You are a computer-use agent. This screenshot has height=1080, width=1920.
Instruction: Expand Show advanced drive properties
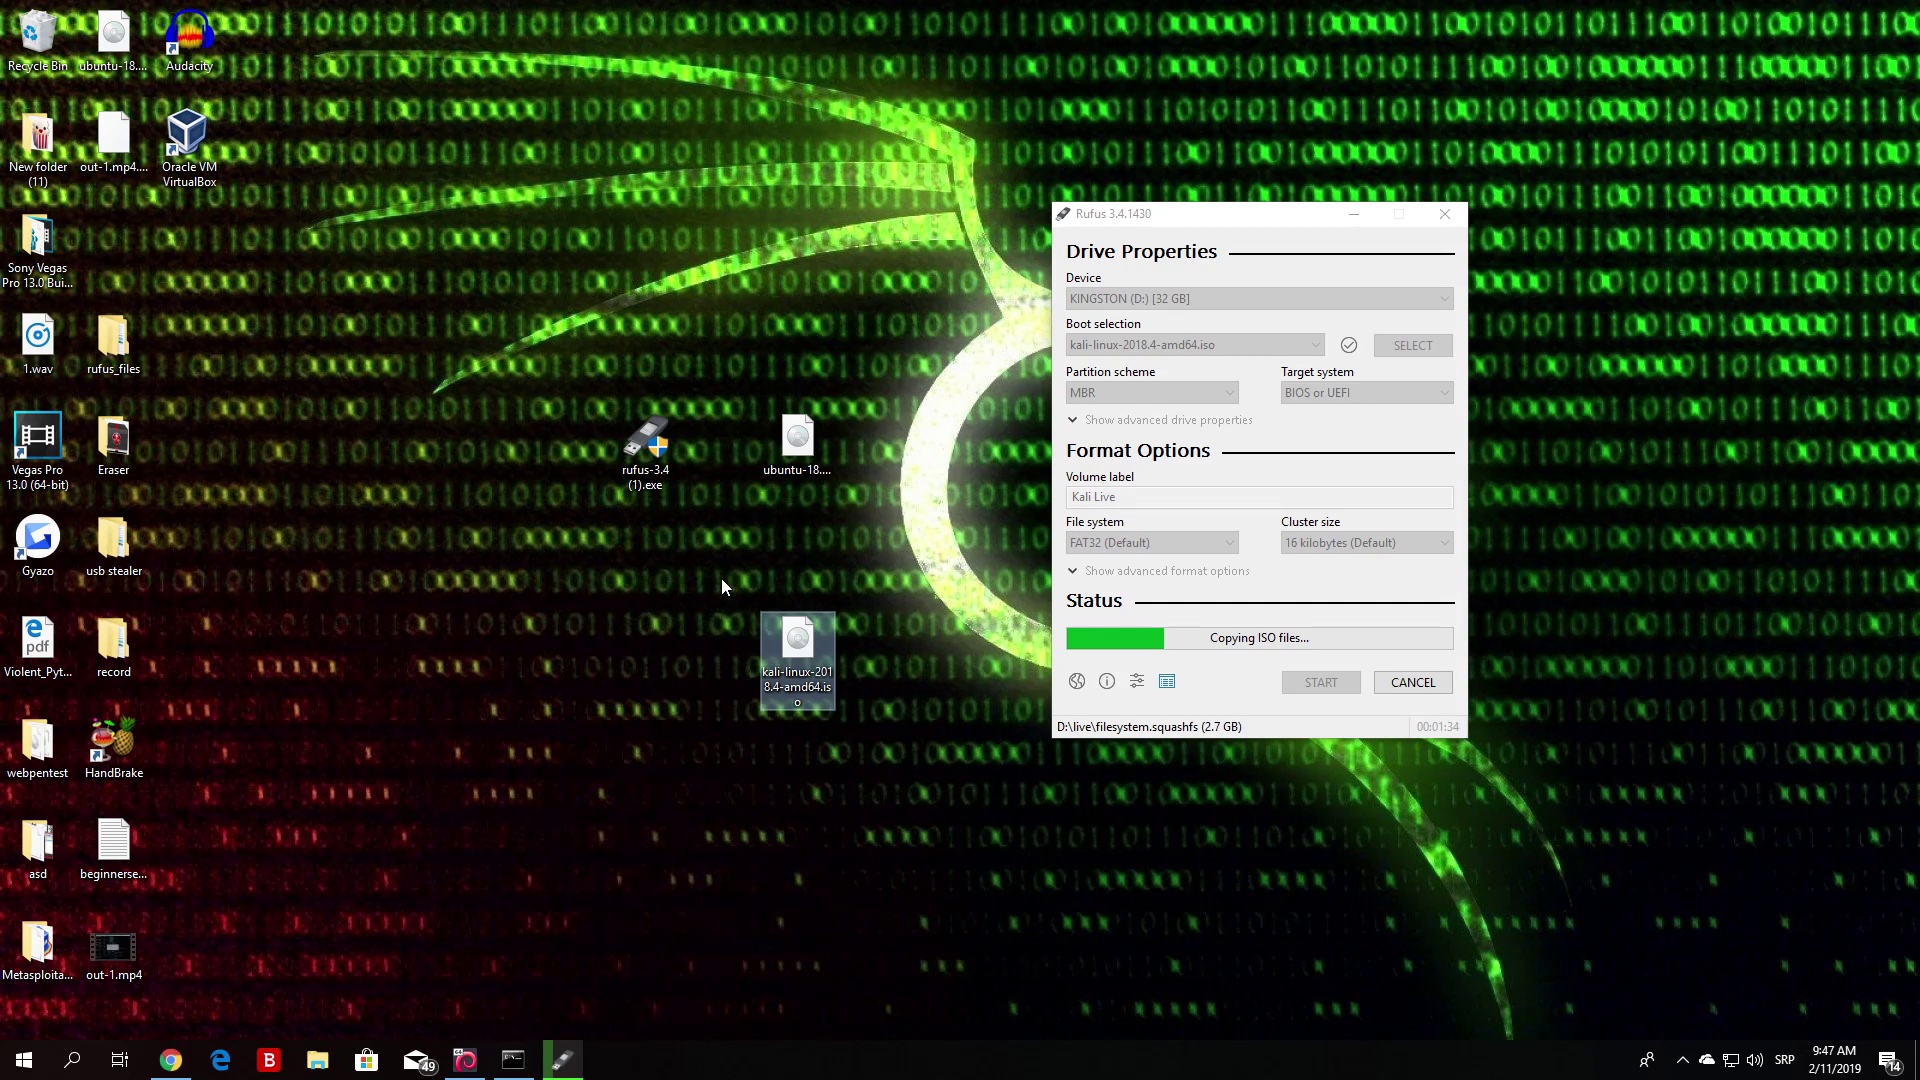[x=1160, y=420]
